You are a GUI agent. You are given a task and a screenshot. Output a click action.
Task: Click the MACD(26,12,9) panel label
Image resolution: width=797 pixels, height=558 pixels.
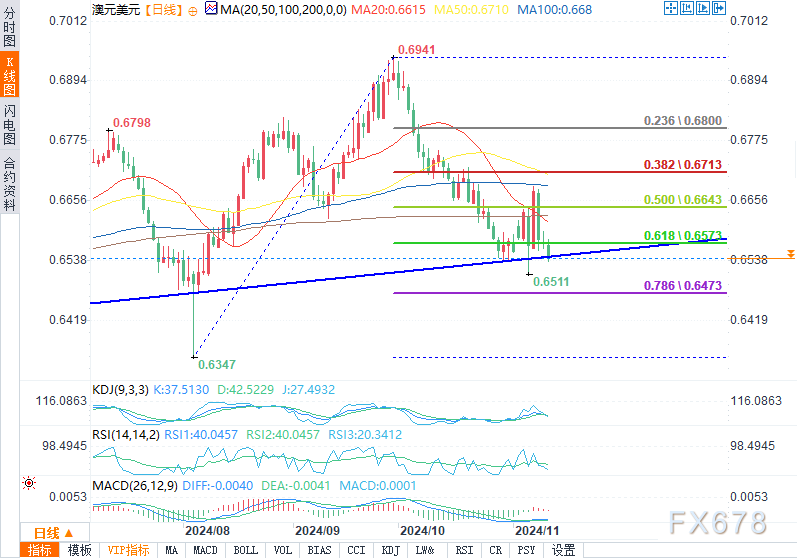click(135, 485)
